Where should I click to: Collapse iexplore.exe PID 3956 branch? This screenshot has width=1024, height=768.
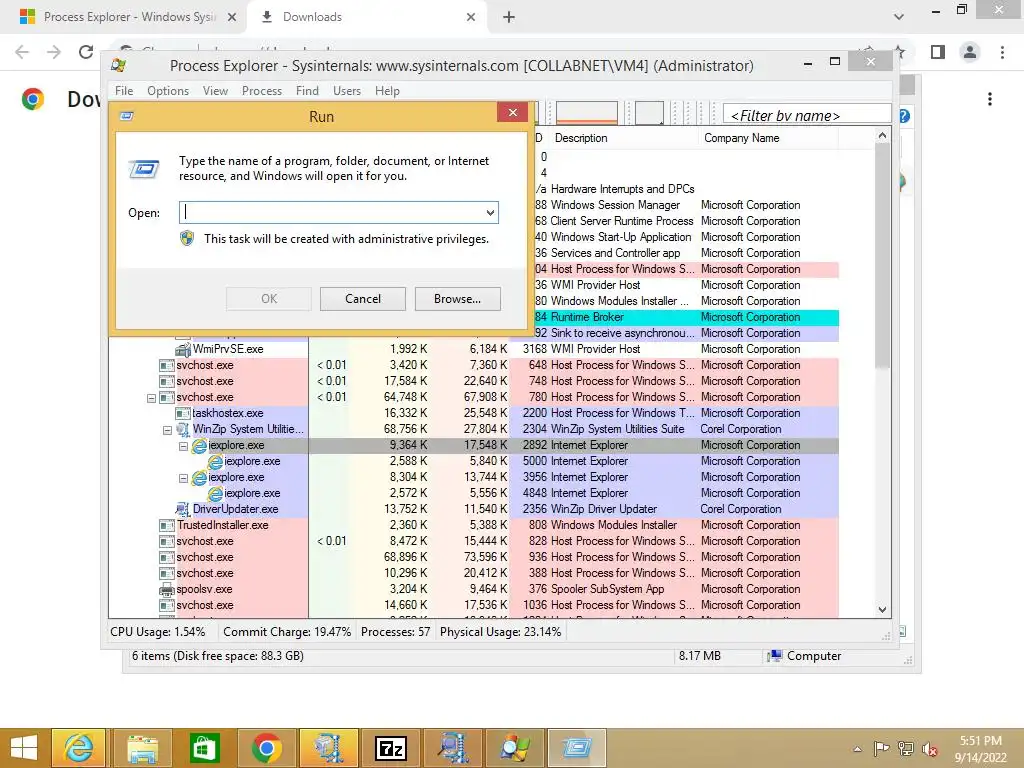click(x=184, y=478)
